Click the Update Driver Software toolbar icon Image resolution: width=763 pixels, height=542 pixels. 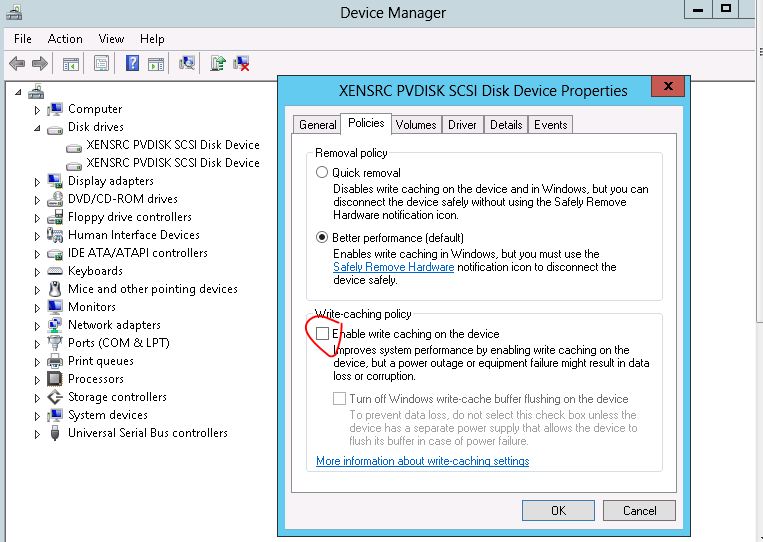click(218, 63)
